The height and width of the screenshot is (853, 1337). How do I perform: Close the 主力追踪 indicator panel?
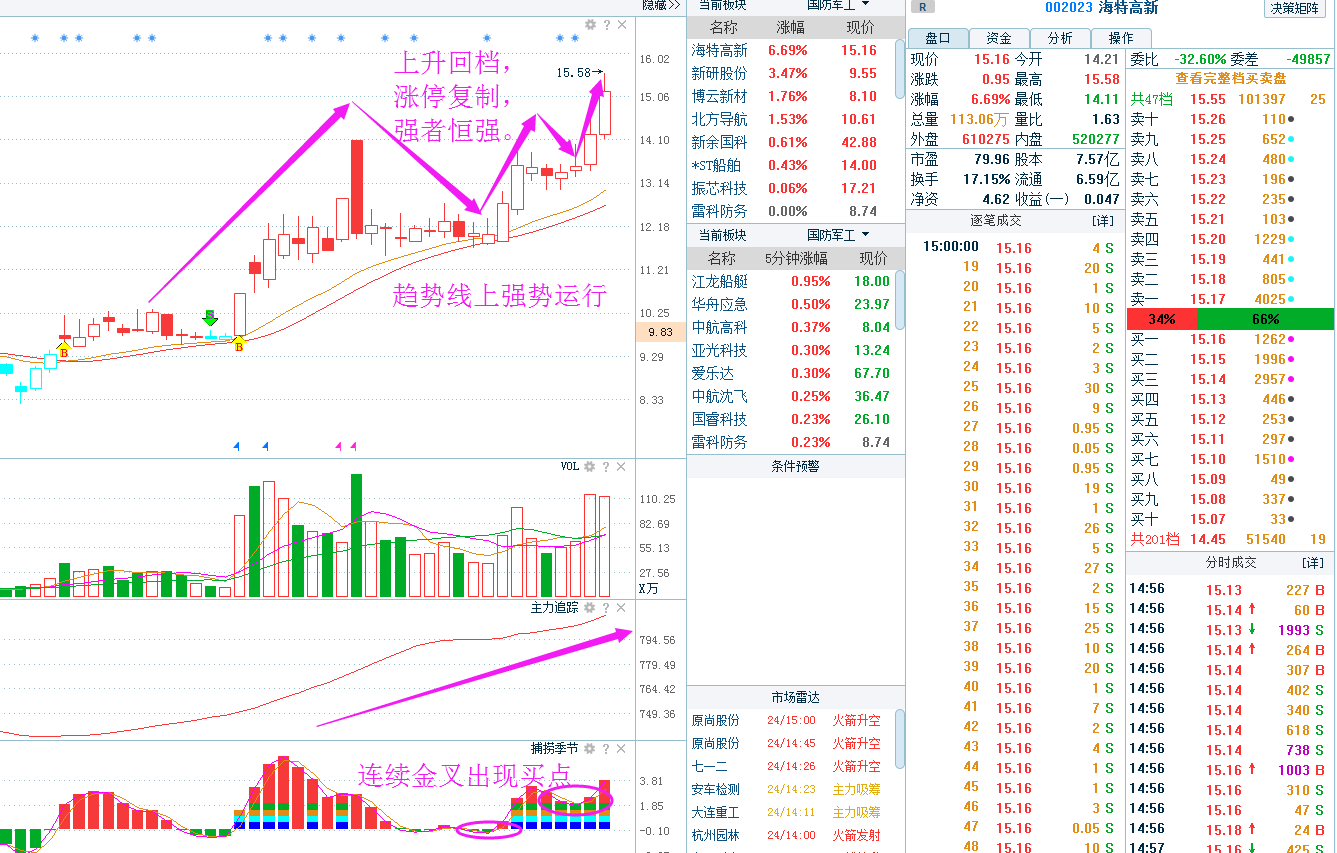tap(621, 607)
